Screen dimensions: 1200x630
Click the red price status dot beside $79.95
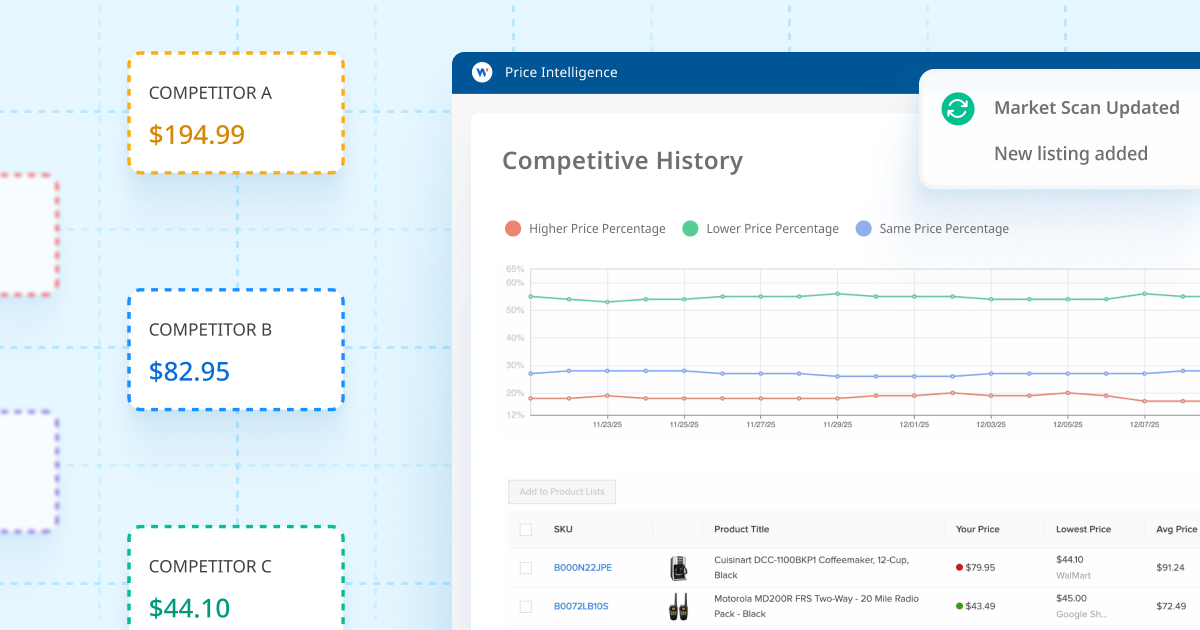tap(960, 567)
